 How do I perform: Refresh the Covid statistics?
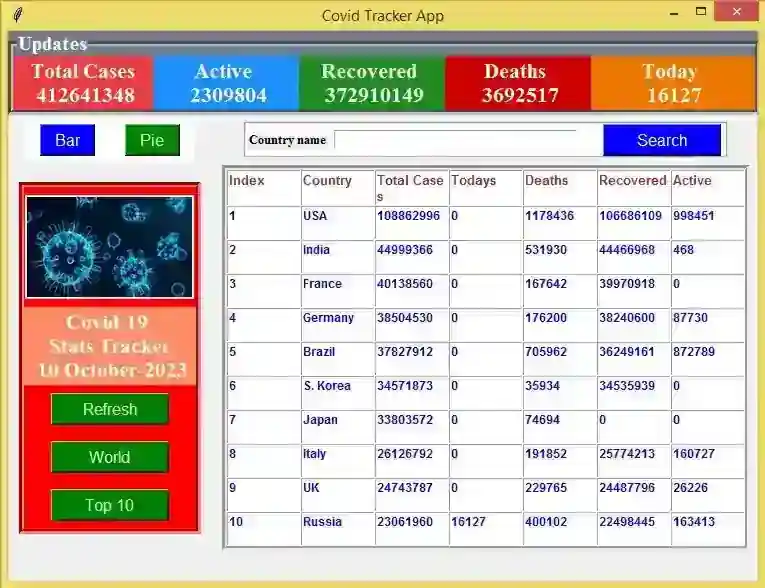(x=110, y=409)
